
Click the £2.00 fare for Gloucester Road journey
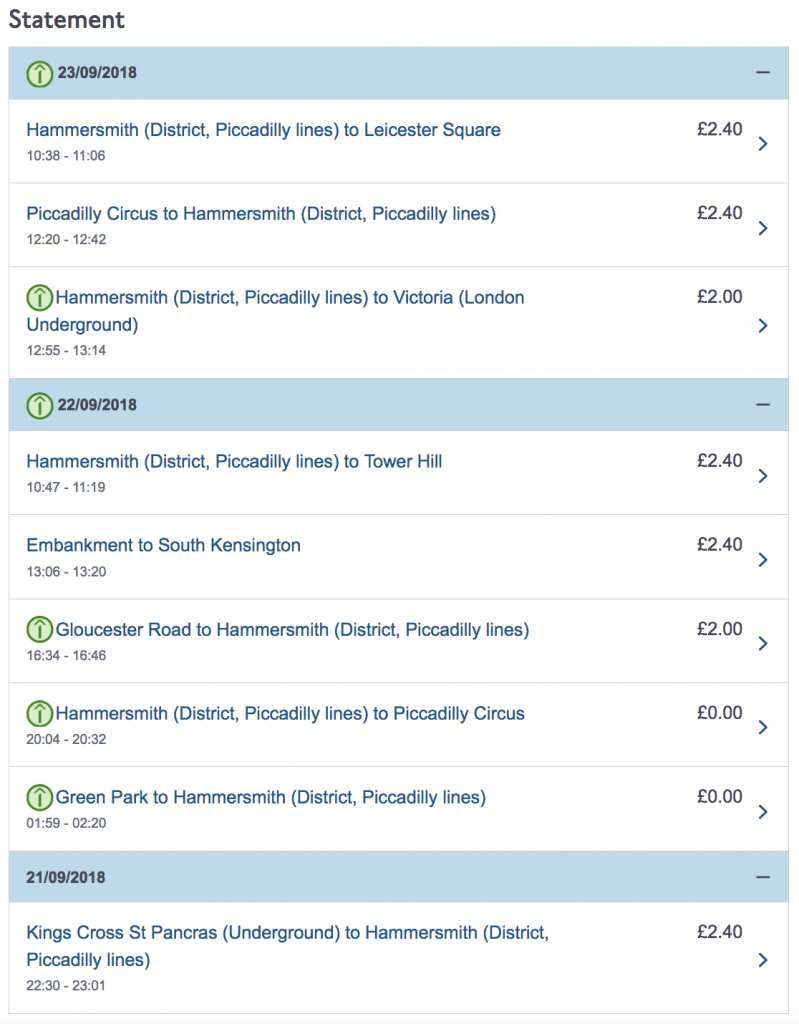point(719,630)
